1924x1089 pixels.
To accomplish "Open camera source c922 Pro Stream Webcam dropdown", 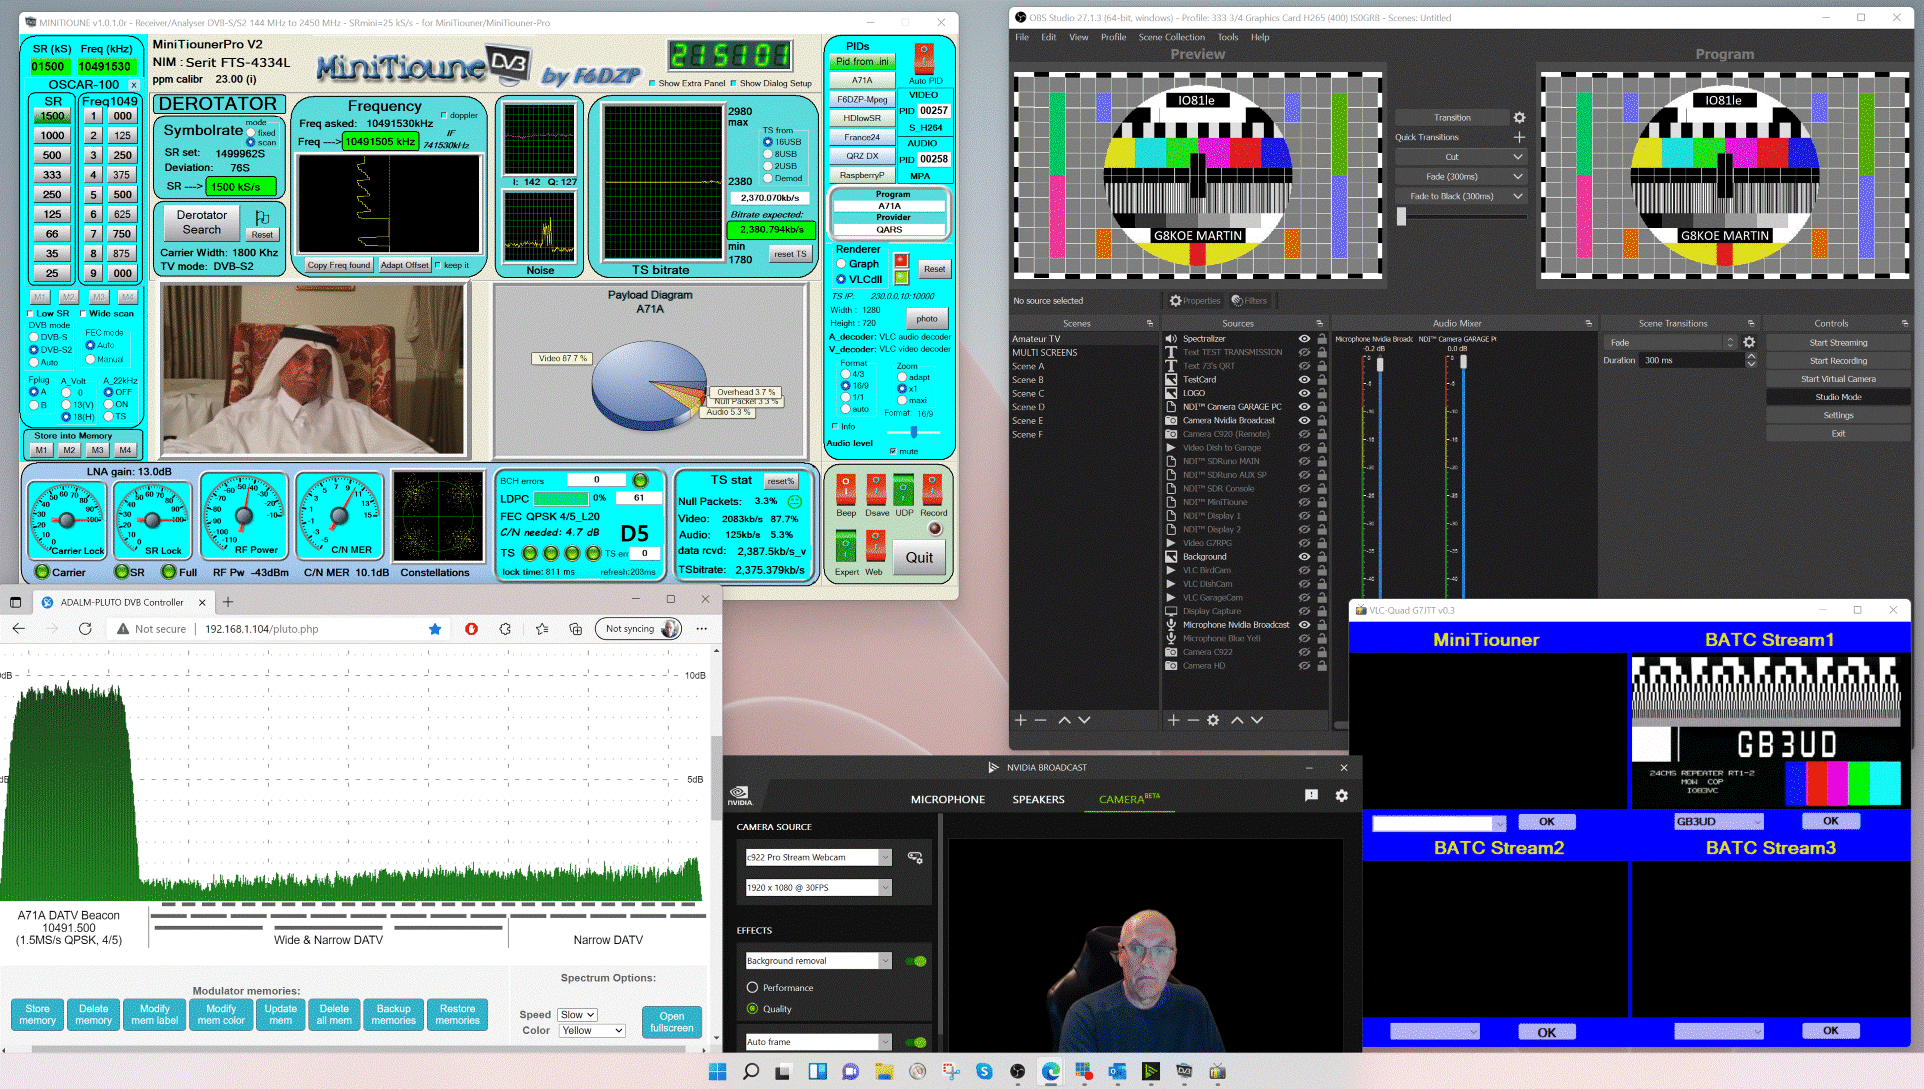I will point(818,857).
